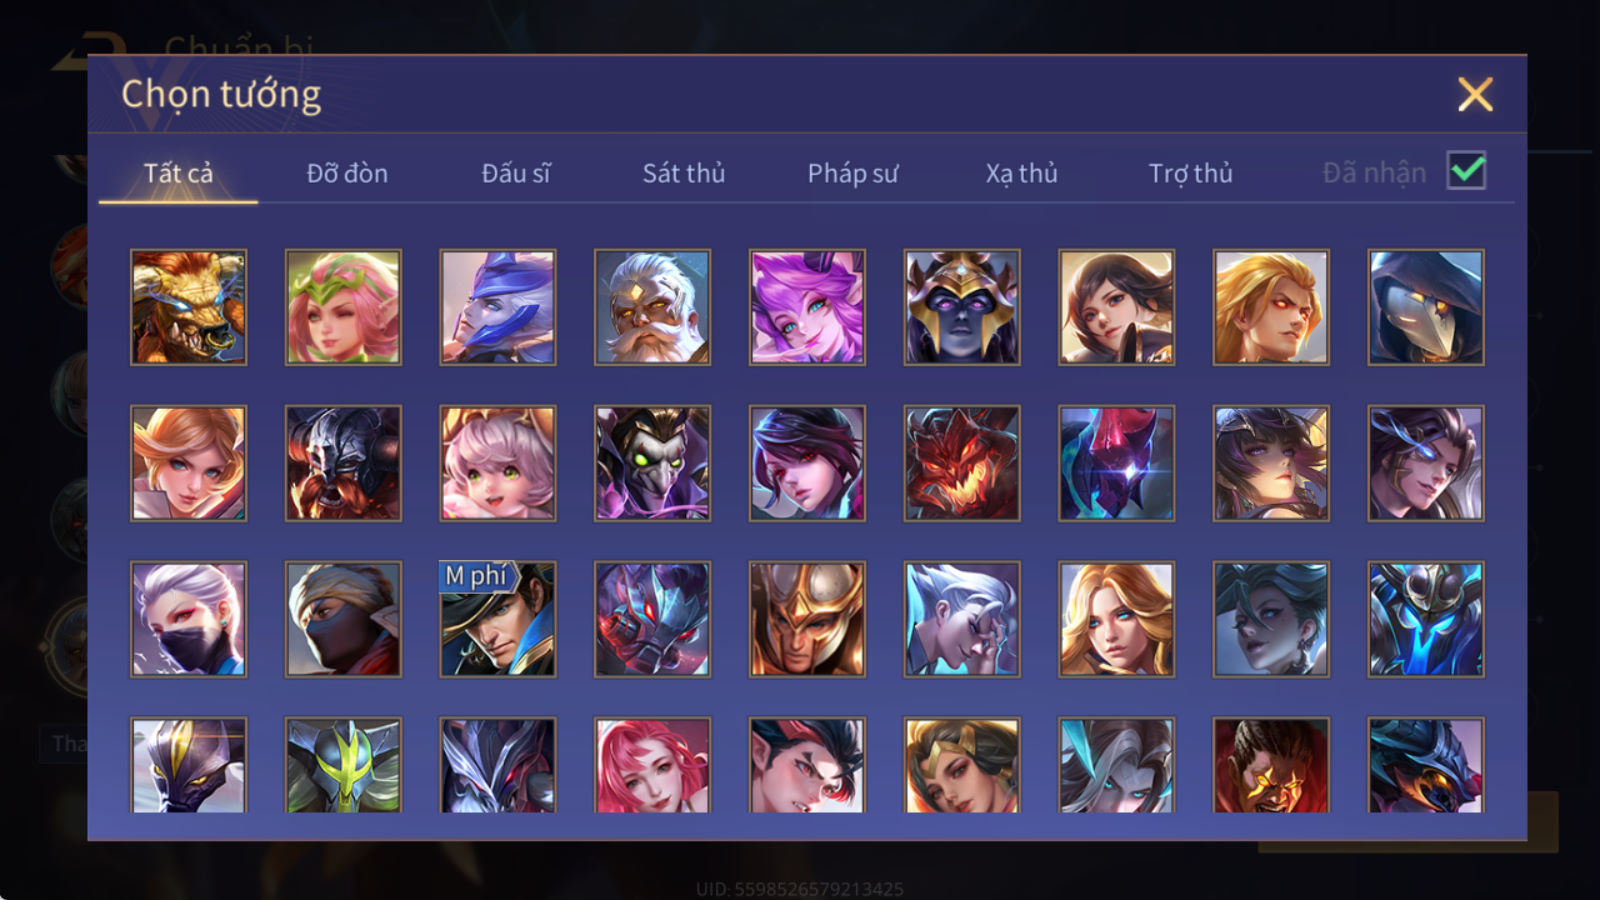Choose the purple-haired girl with bunny ears
This screenshot has height=900, width=1600.
807,307
